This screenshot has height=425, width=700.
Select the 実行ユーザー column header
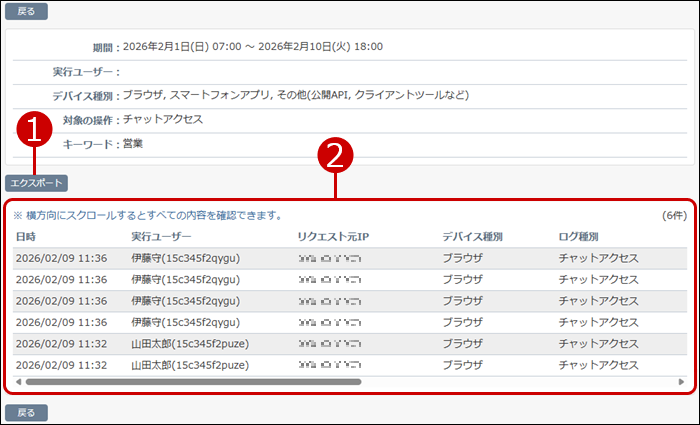coord(160,237)
